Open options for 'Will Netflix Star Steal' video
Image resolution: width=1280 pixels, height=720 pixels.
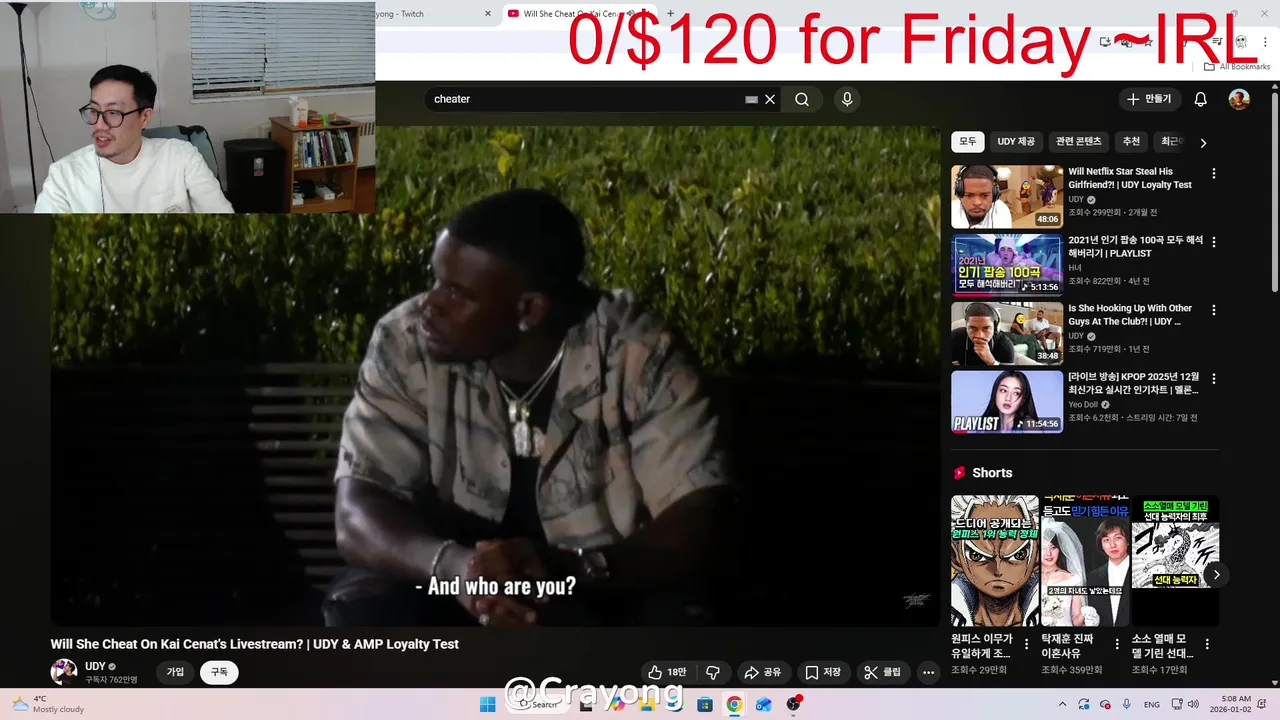point(1214,173)
